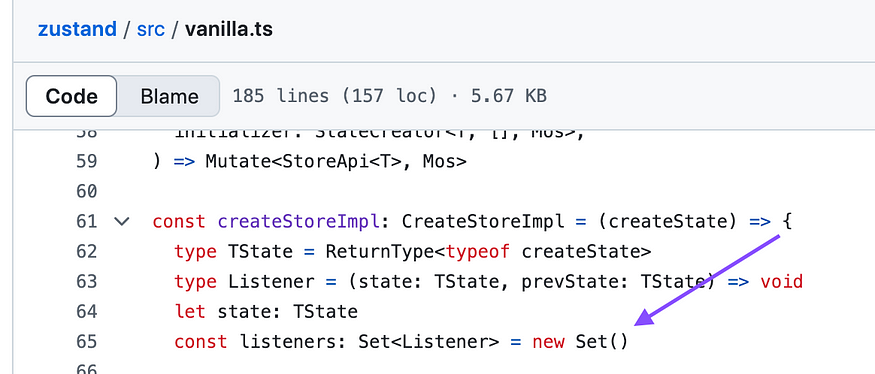Click the ReturnType symbol on line 62
This screenshot has width=875, height=374.
(379, 252)
